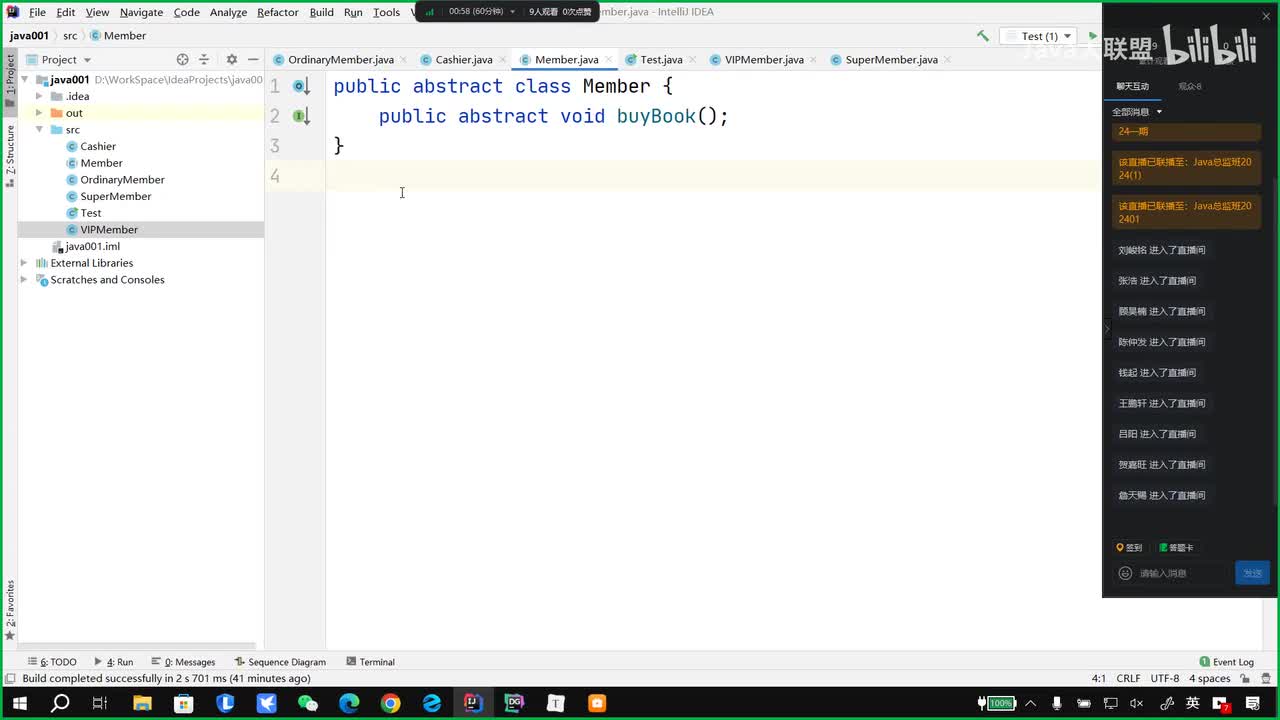1280x720 pixels.
Task: Close the OrdinaryMember.java tab
Action: point(403,60)
